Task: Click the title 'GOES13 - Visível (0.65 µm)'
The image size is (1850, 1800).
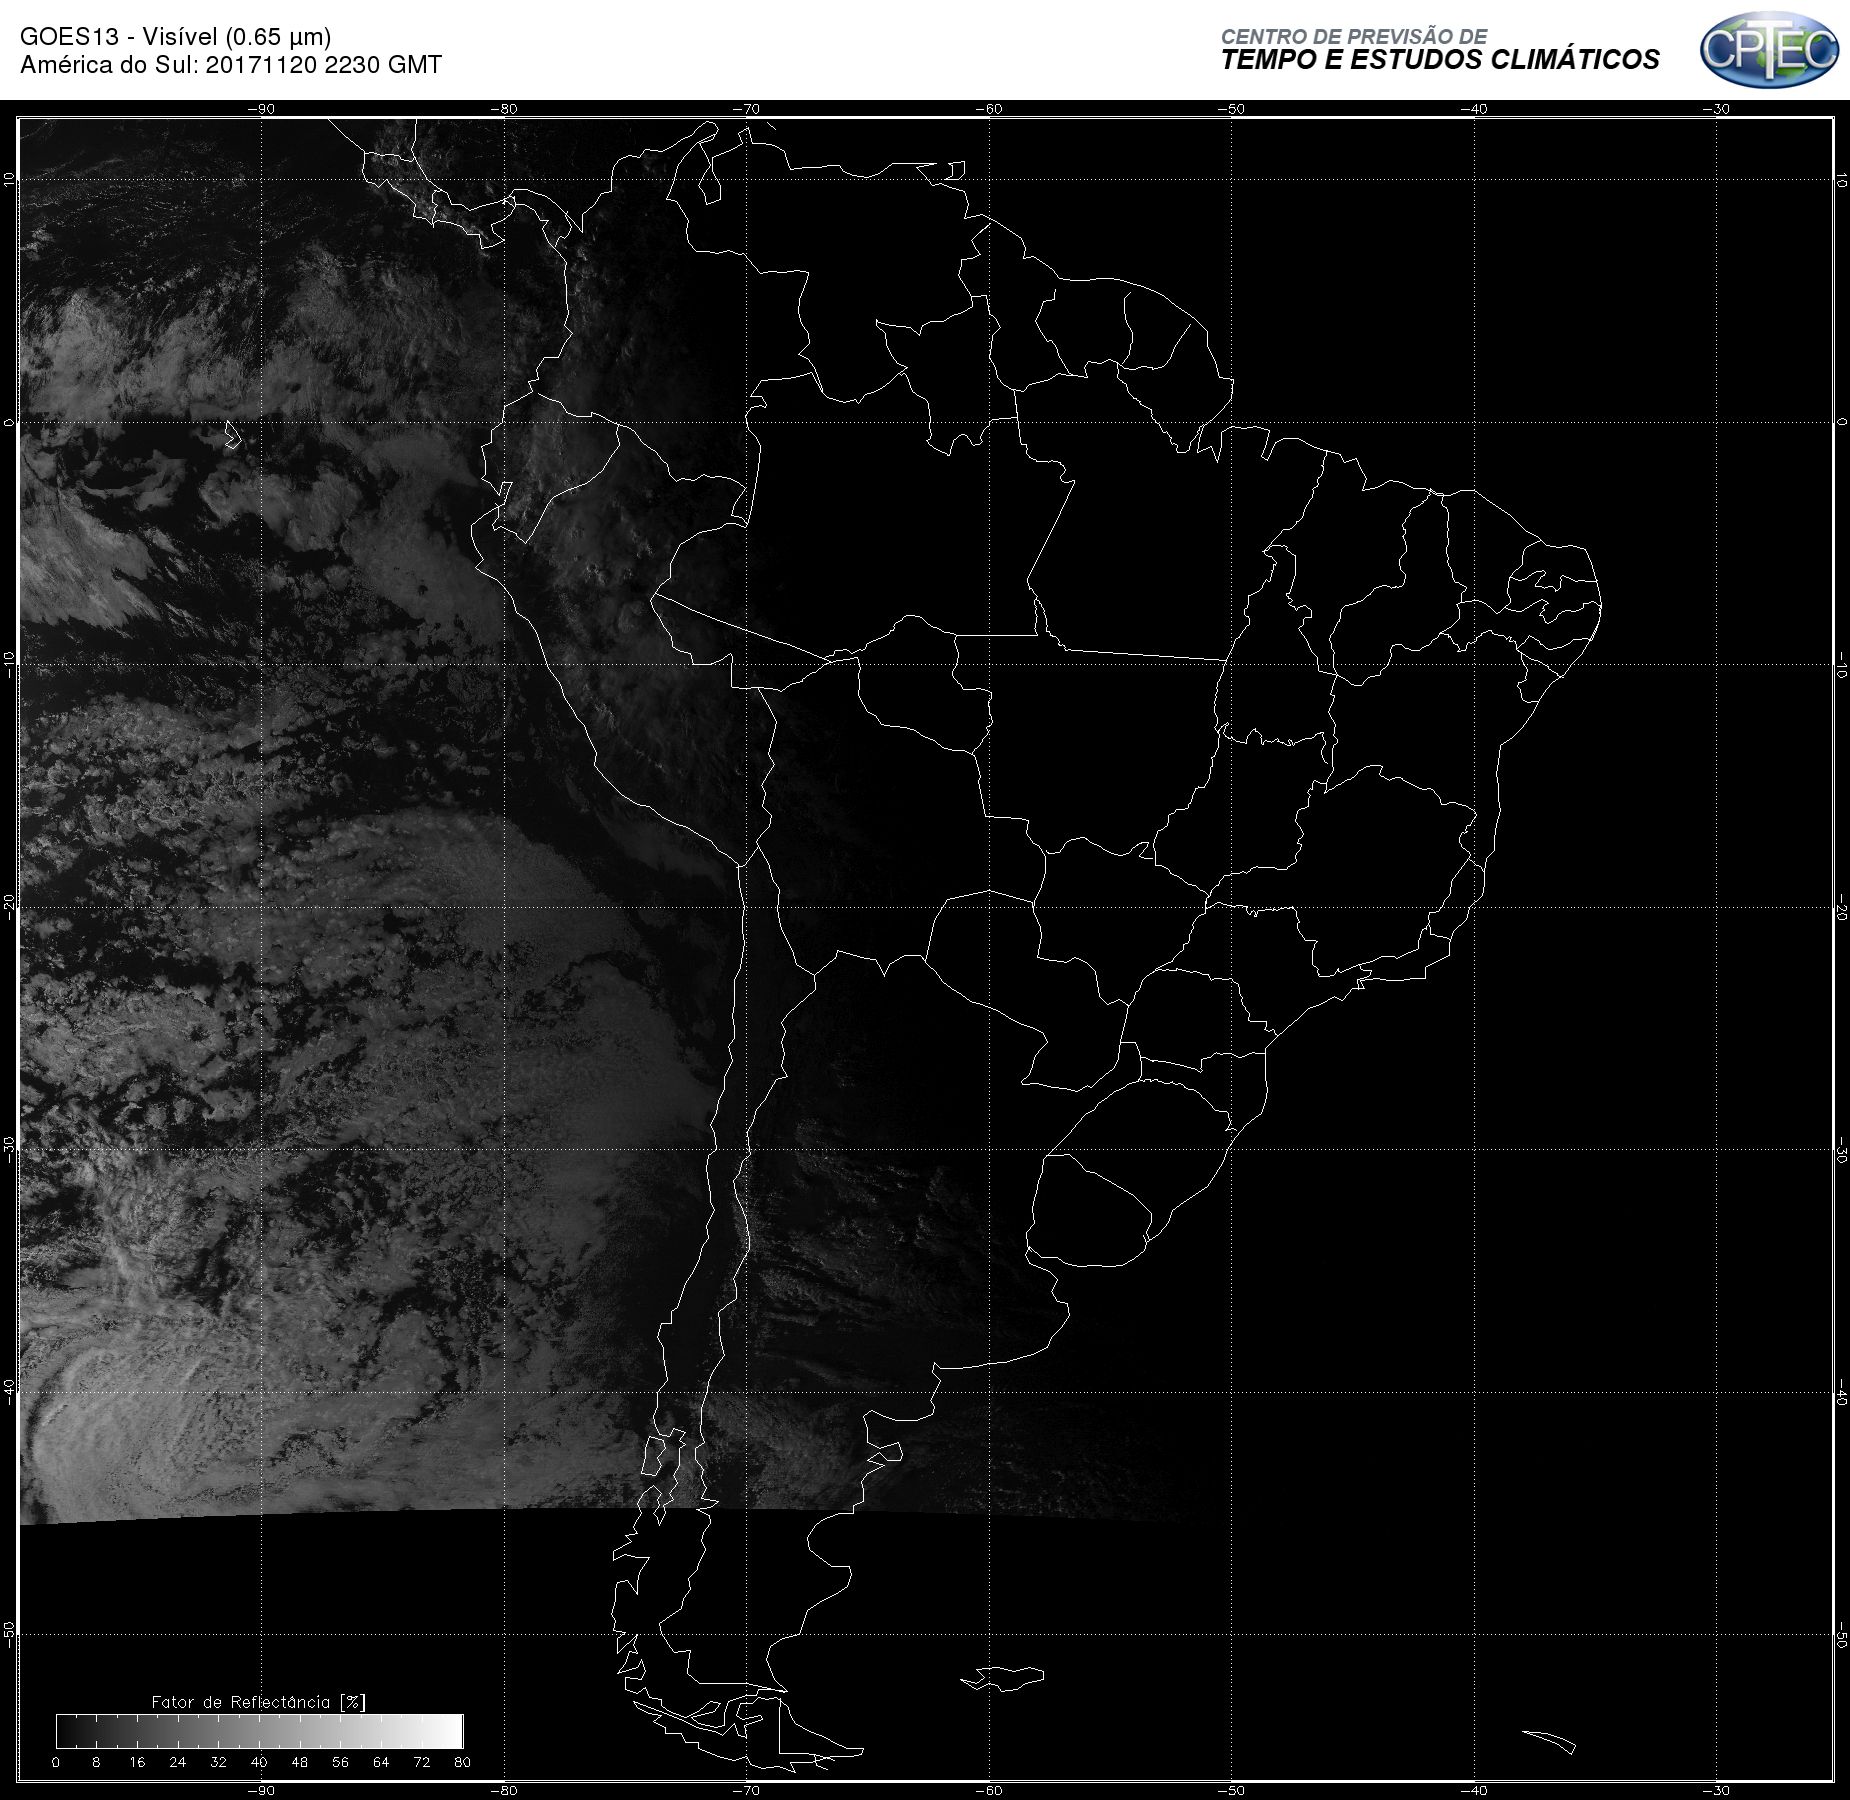Action: pyautogui.click(x=176, y=37)
